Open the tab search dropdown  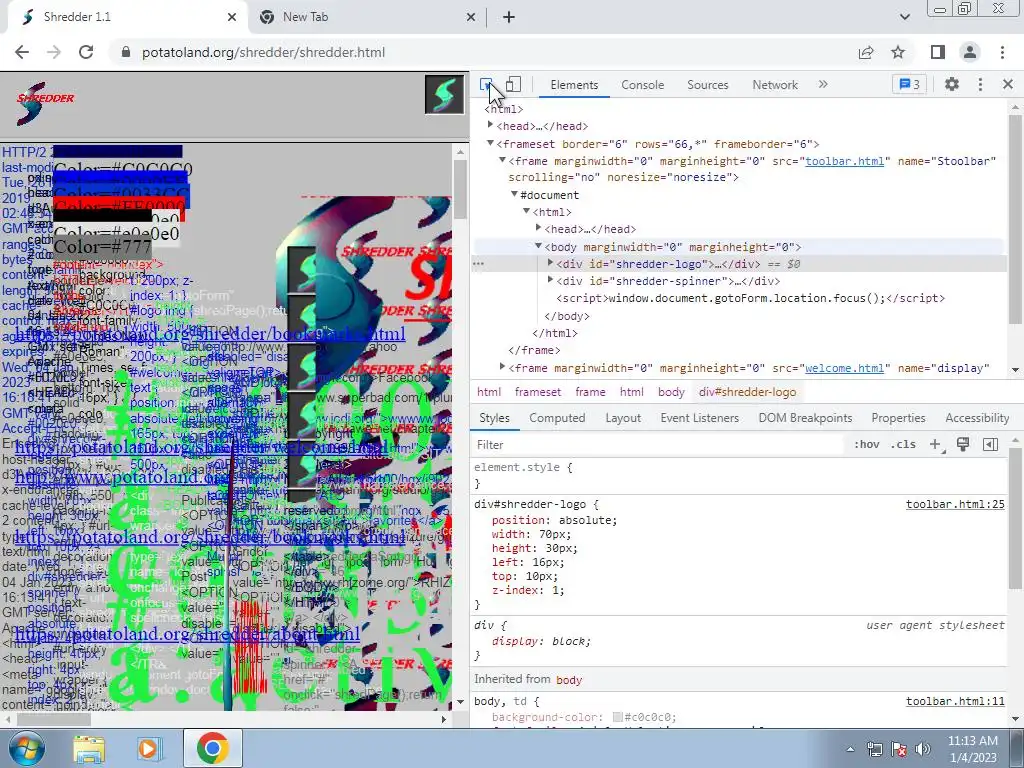tap(904, 17)
